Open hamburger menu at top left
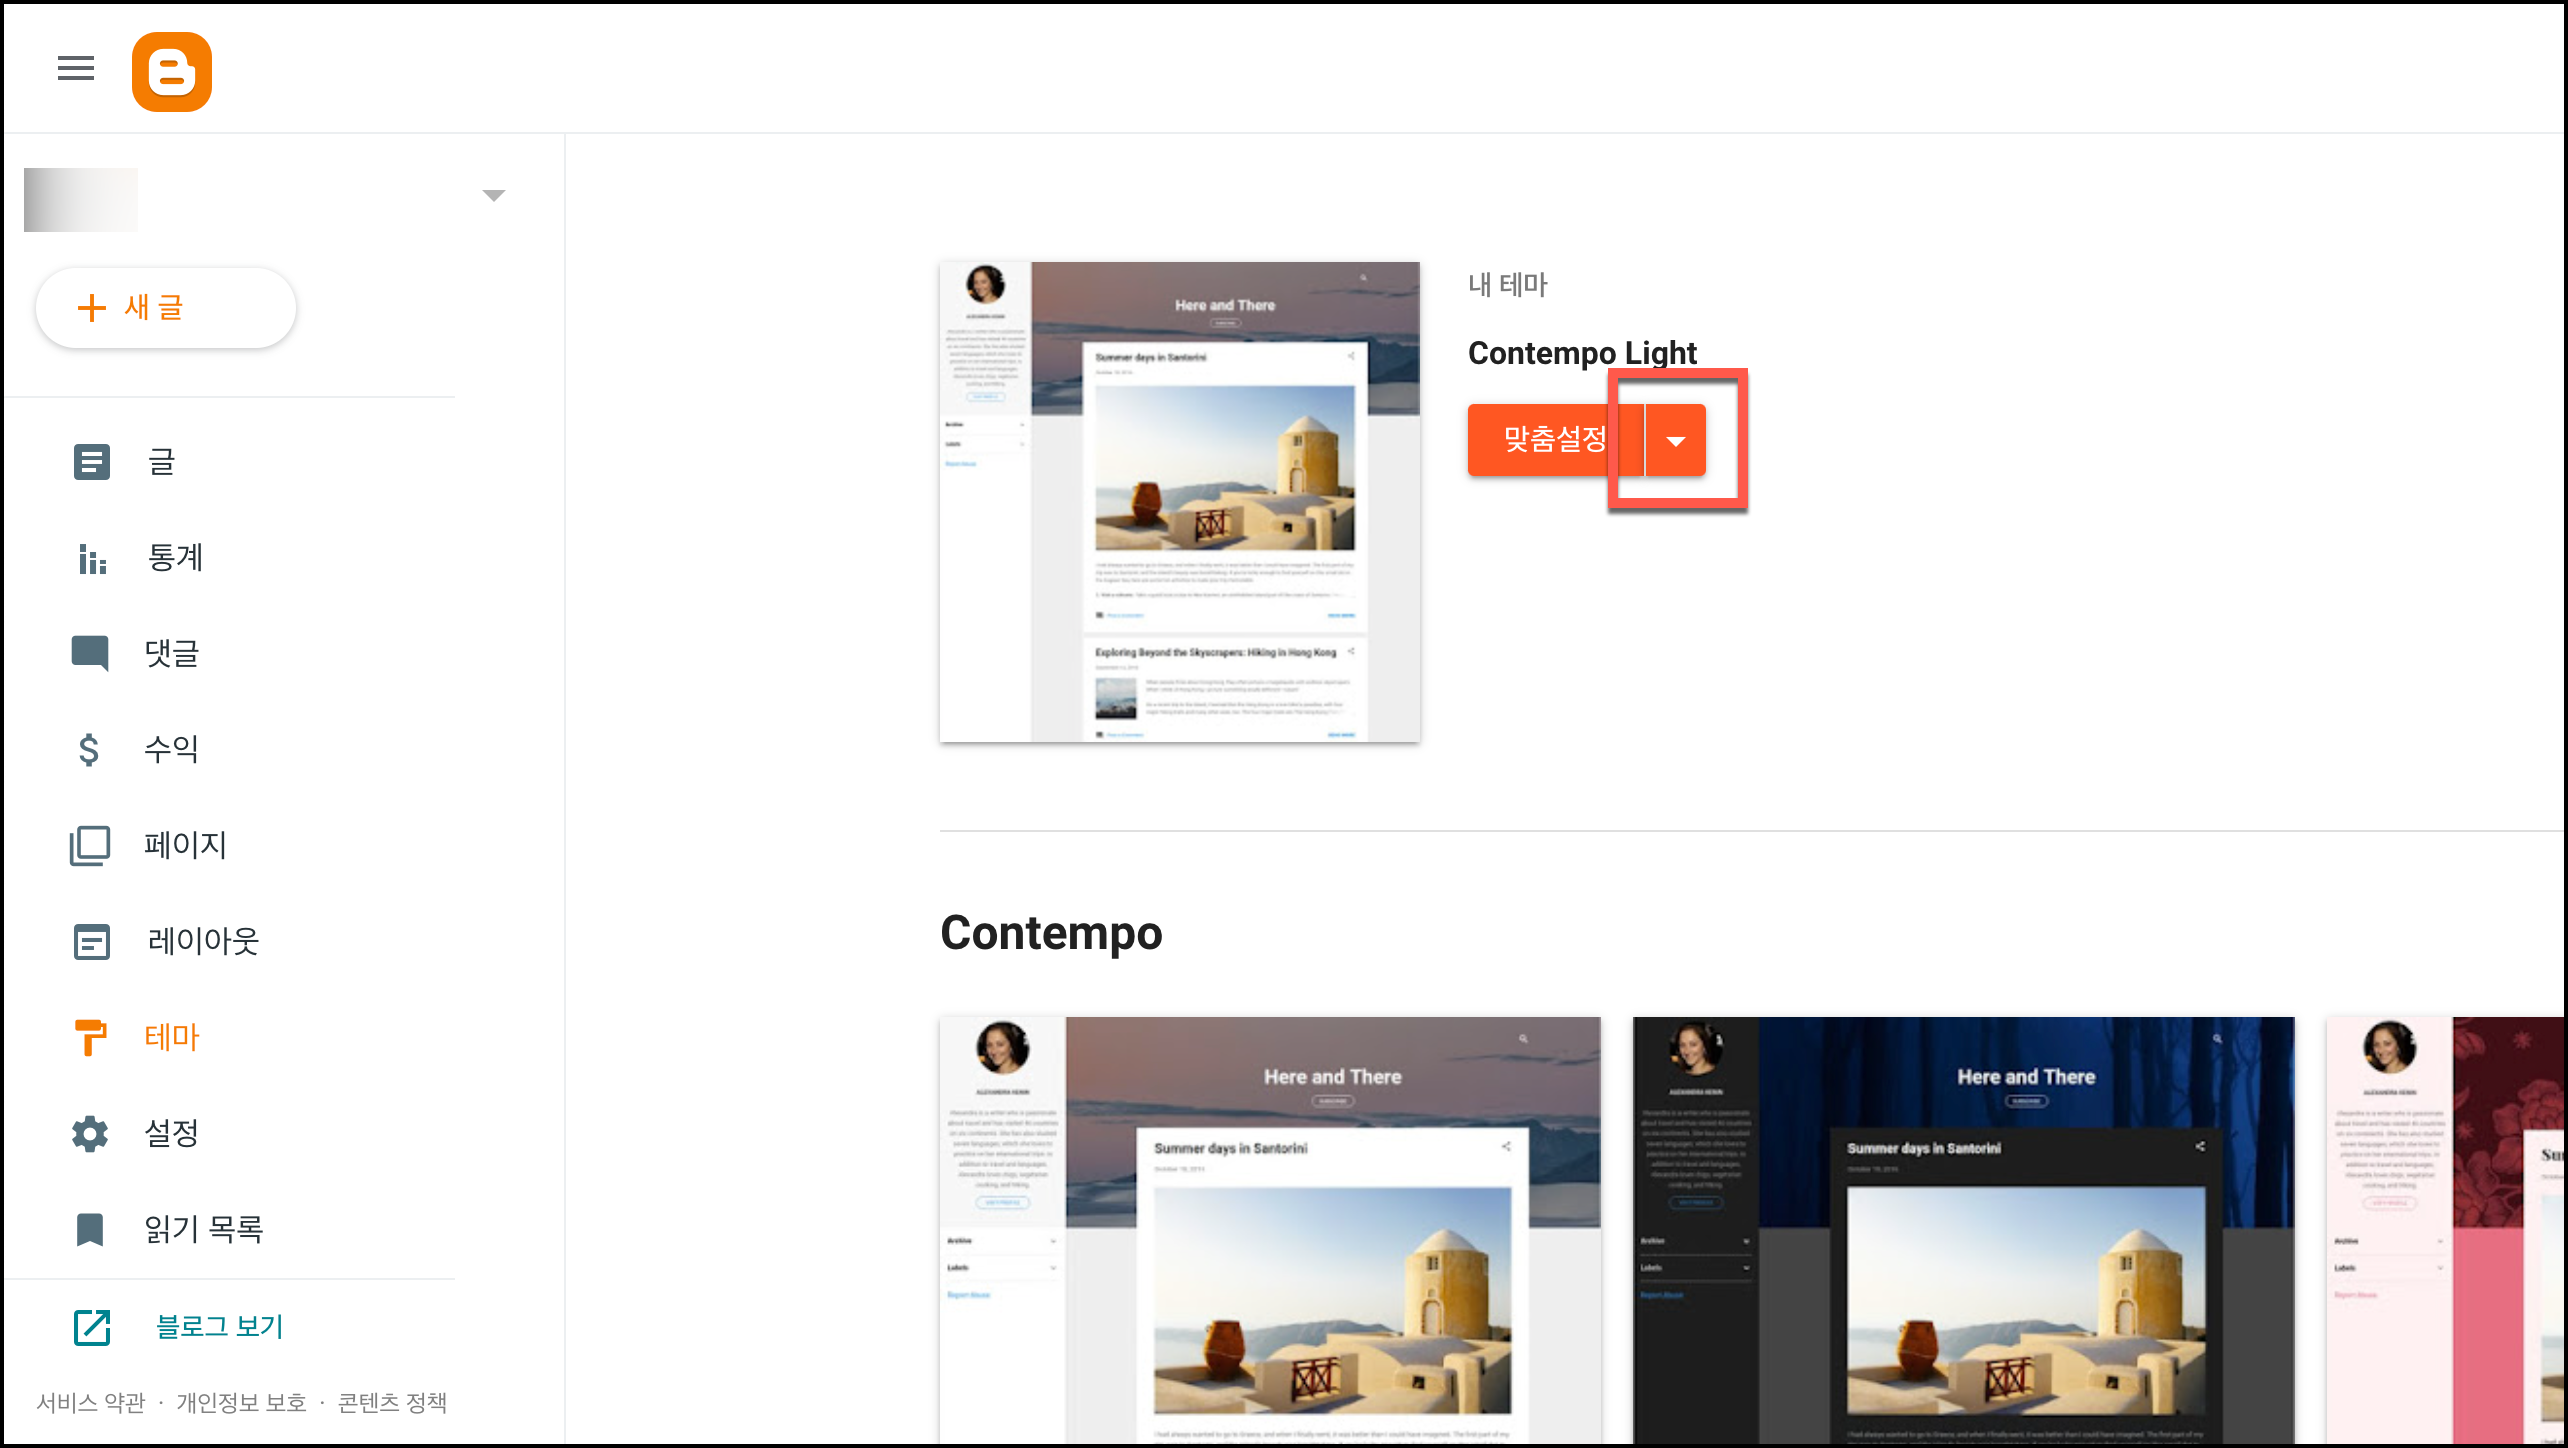The height and width of the screenshot is (1448, 2568). click(76, 69)
